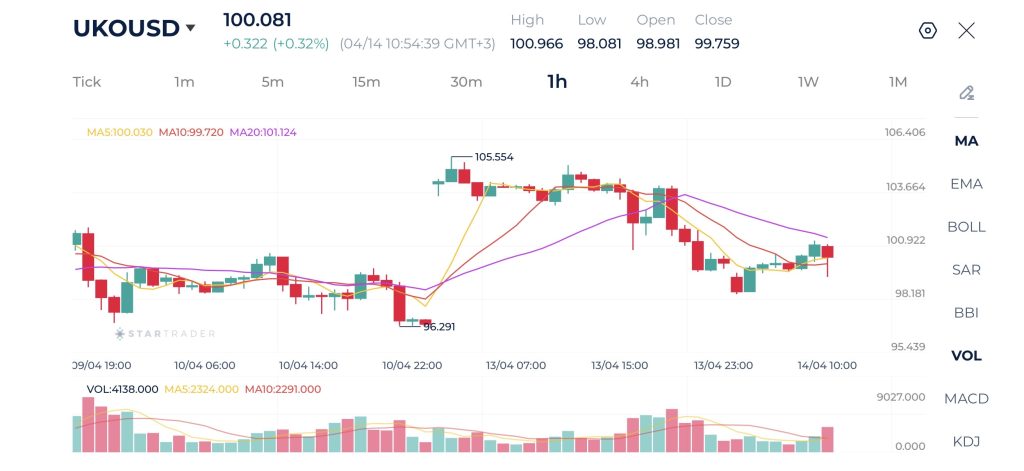The height and width of the screenshot is (471, 1024).
Task: Enable the EMA indicator
Action: (x=966, y=184)
